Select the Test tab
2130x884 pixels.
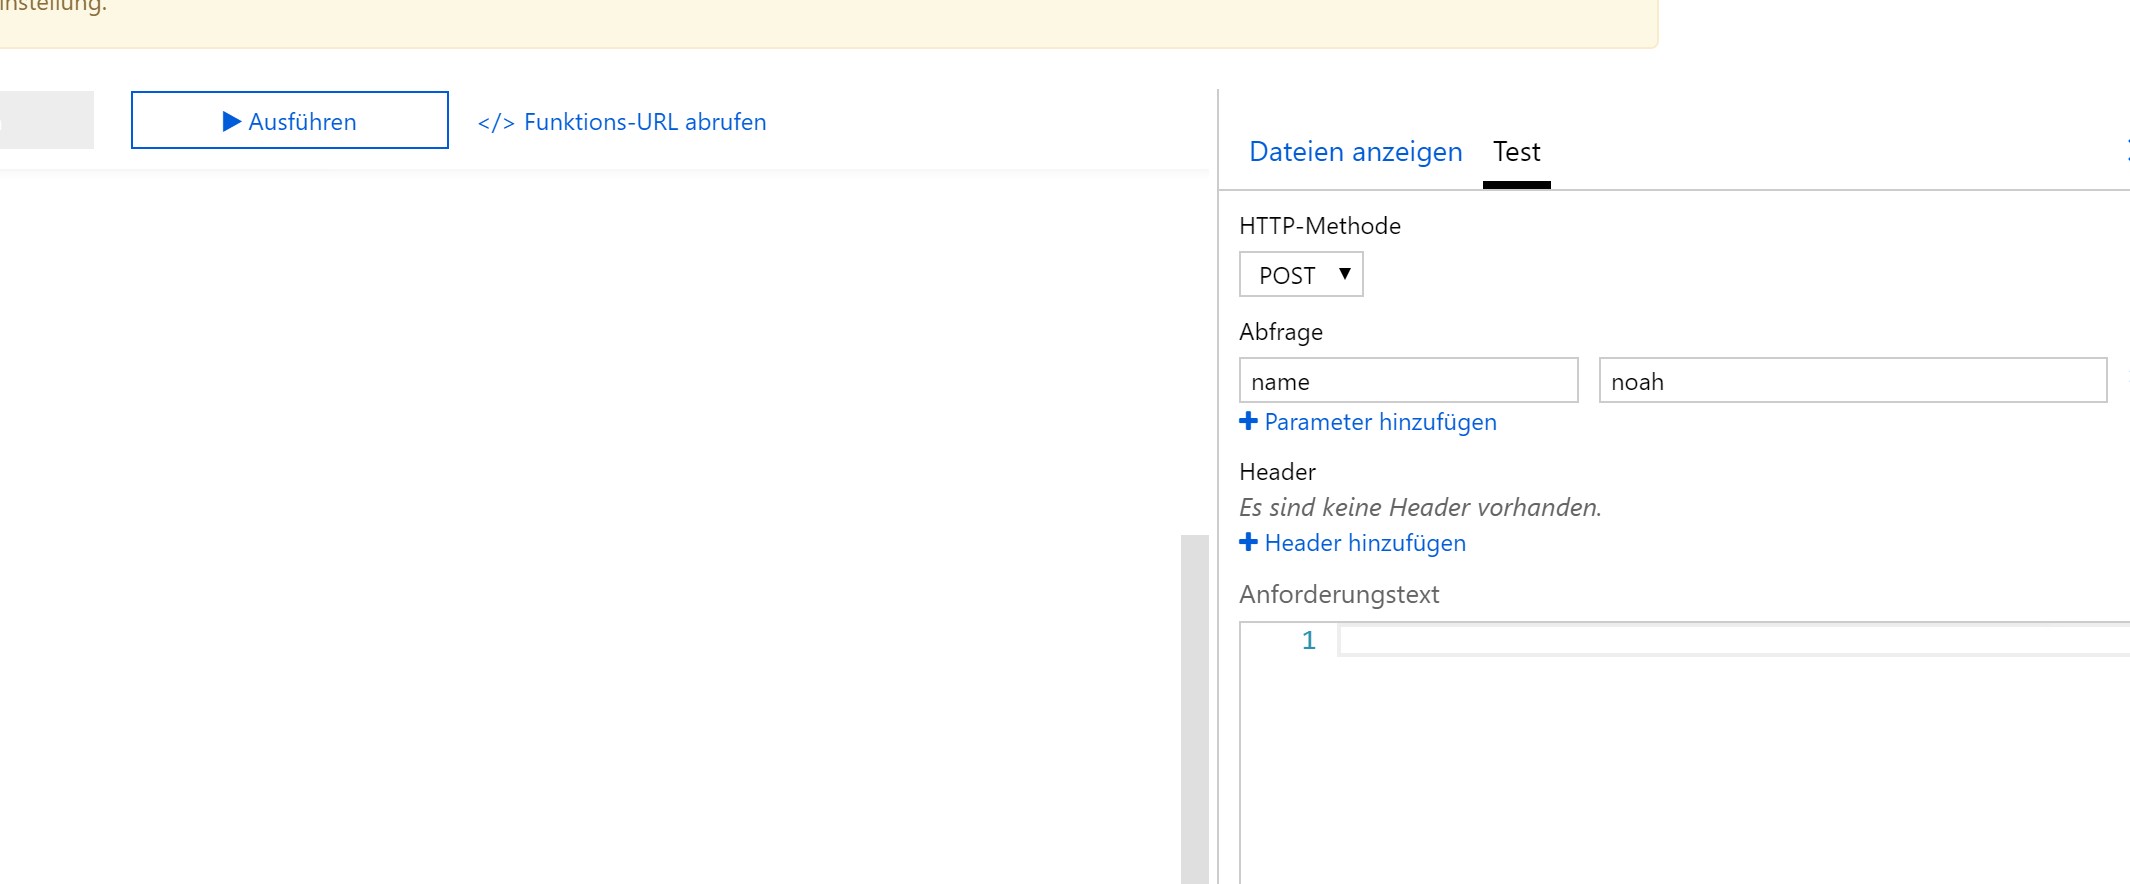coord(1516,152)
